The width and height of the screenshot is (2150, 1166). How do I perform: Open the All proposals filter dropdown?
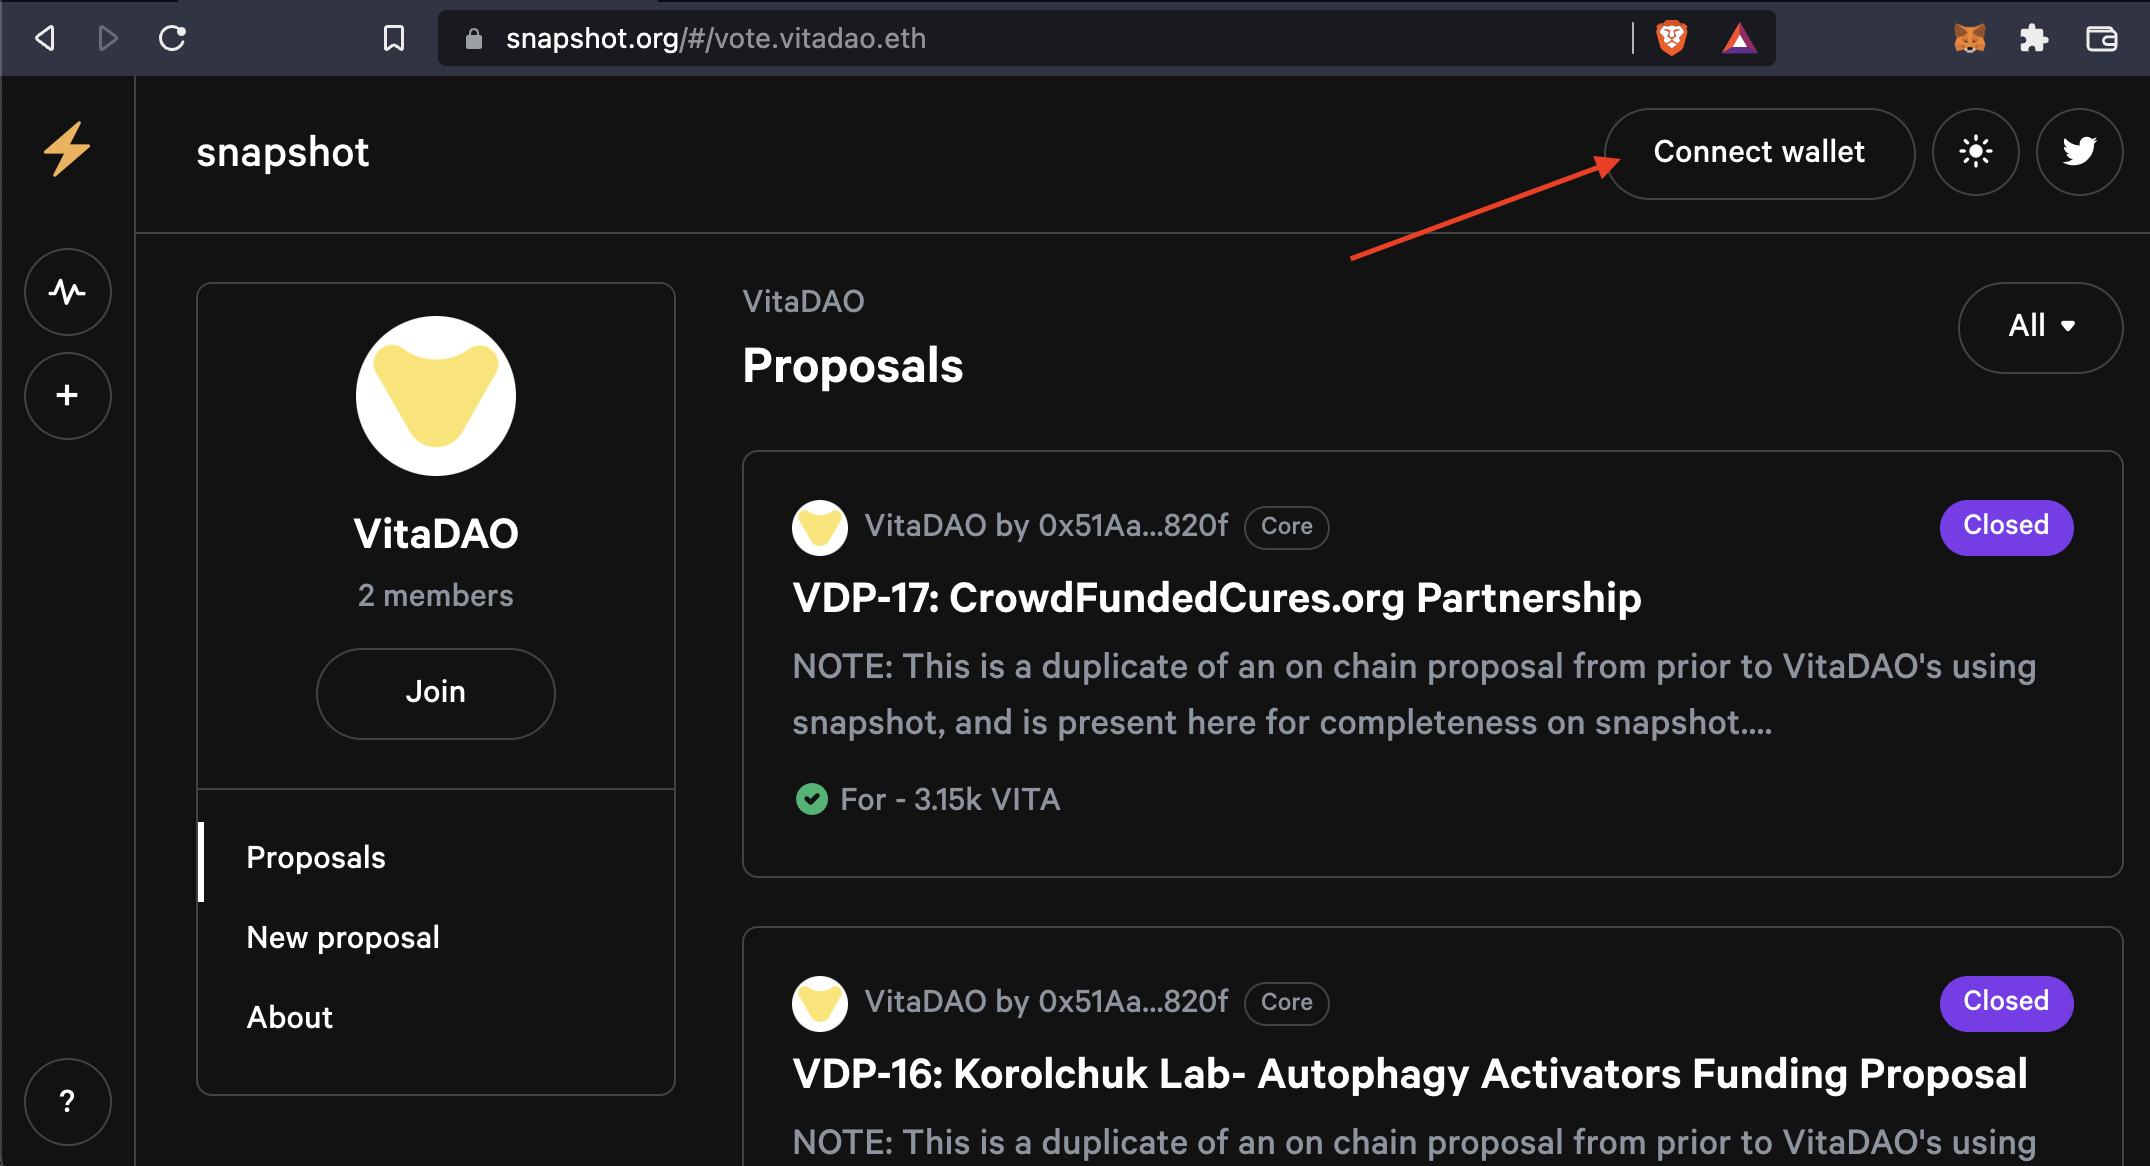pos(2040,327)
